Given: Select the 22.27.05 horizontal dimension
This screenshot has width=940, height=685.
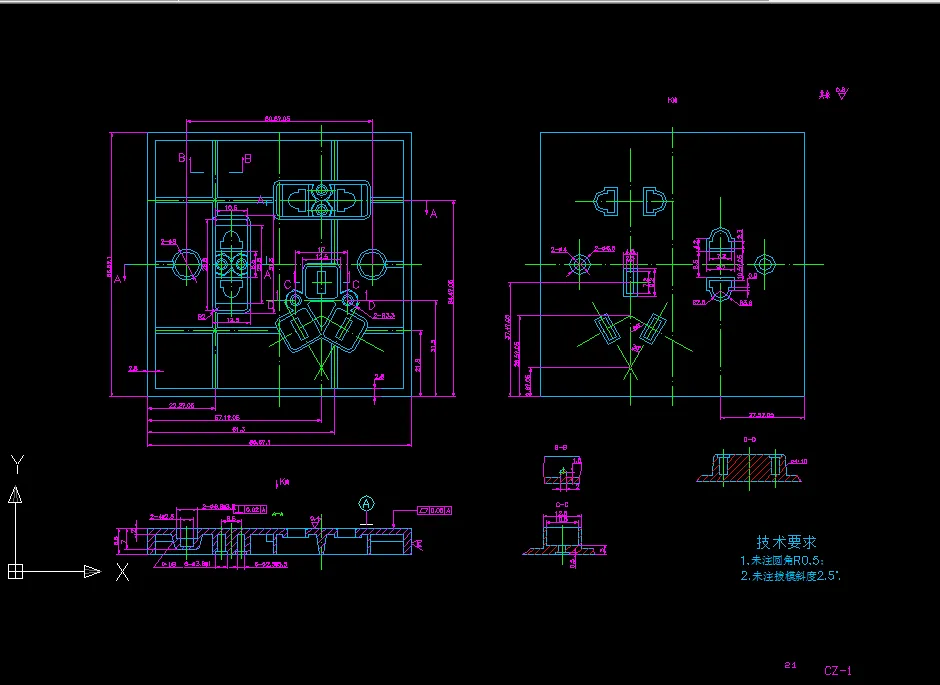Looking at the screenshot, I should 181,405.
